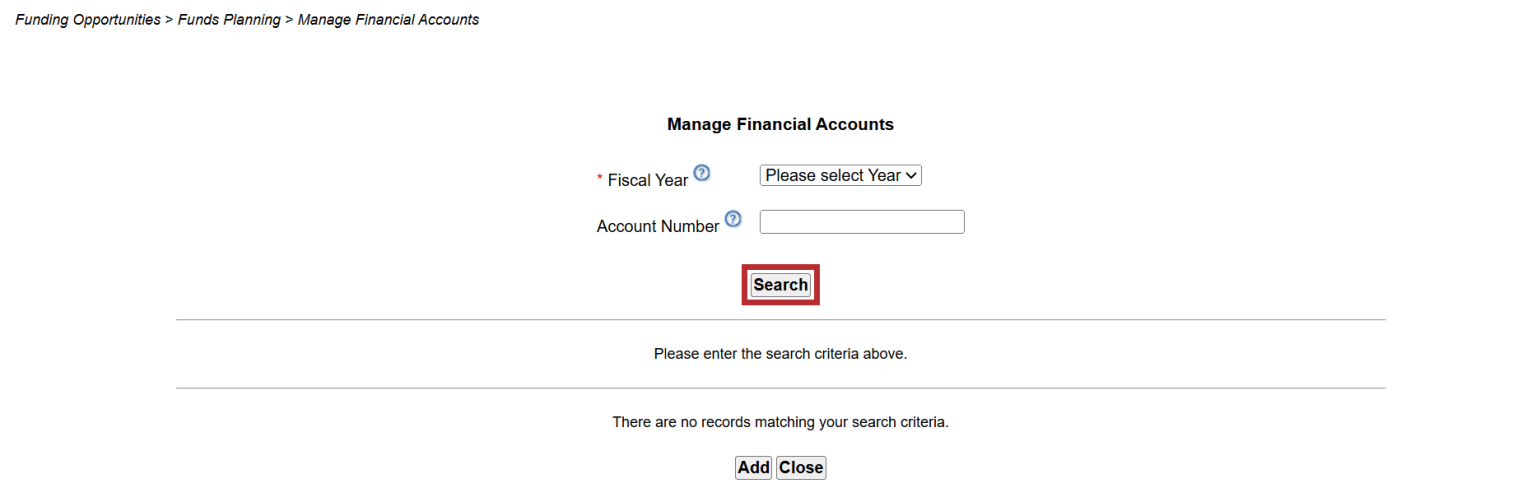
Task: Click the separator after Funding Opportunities
Action: coord(169,20)
